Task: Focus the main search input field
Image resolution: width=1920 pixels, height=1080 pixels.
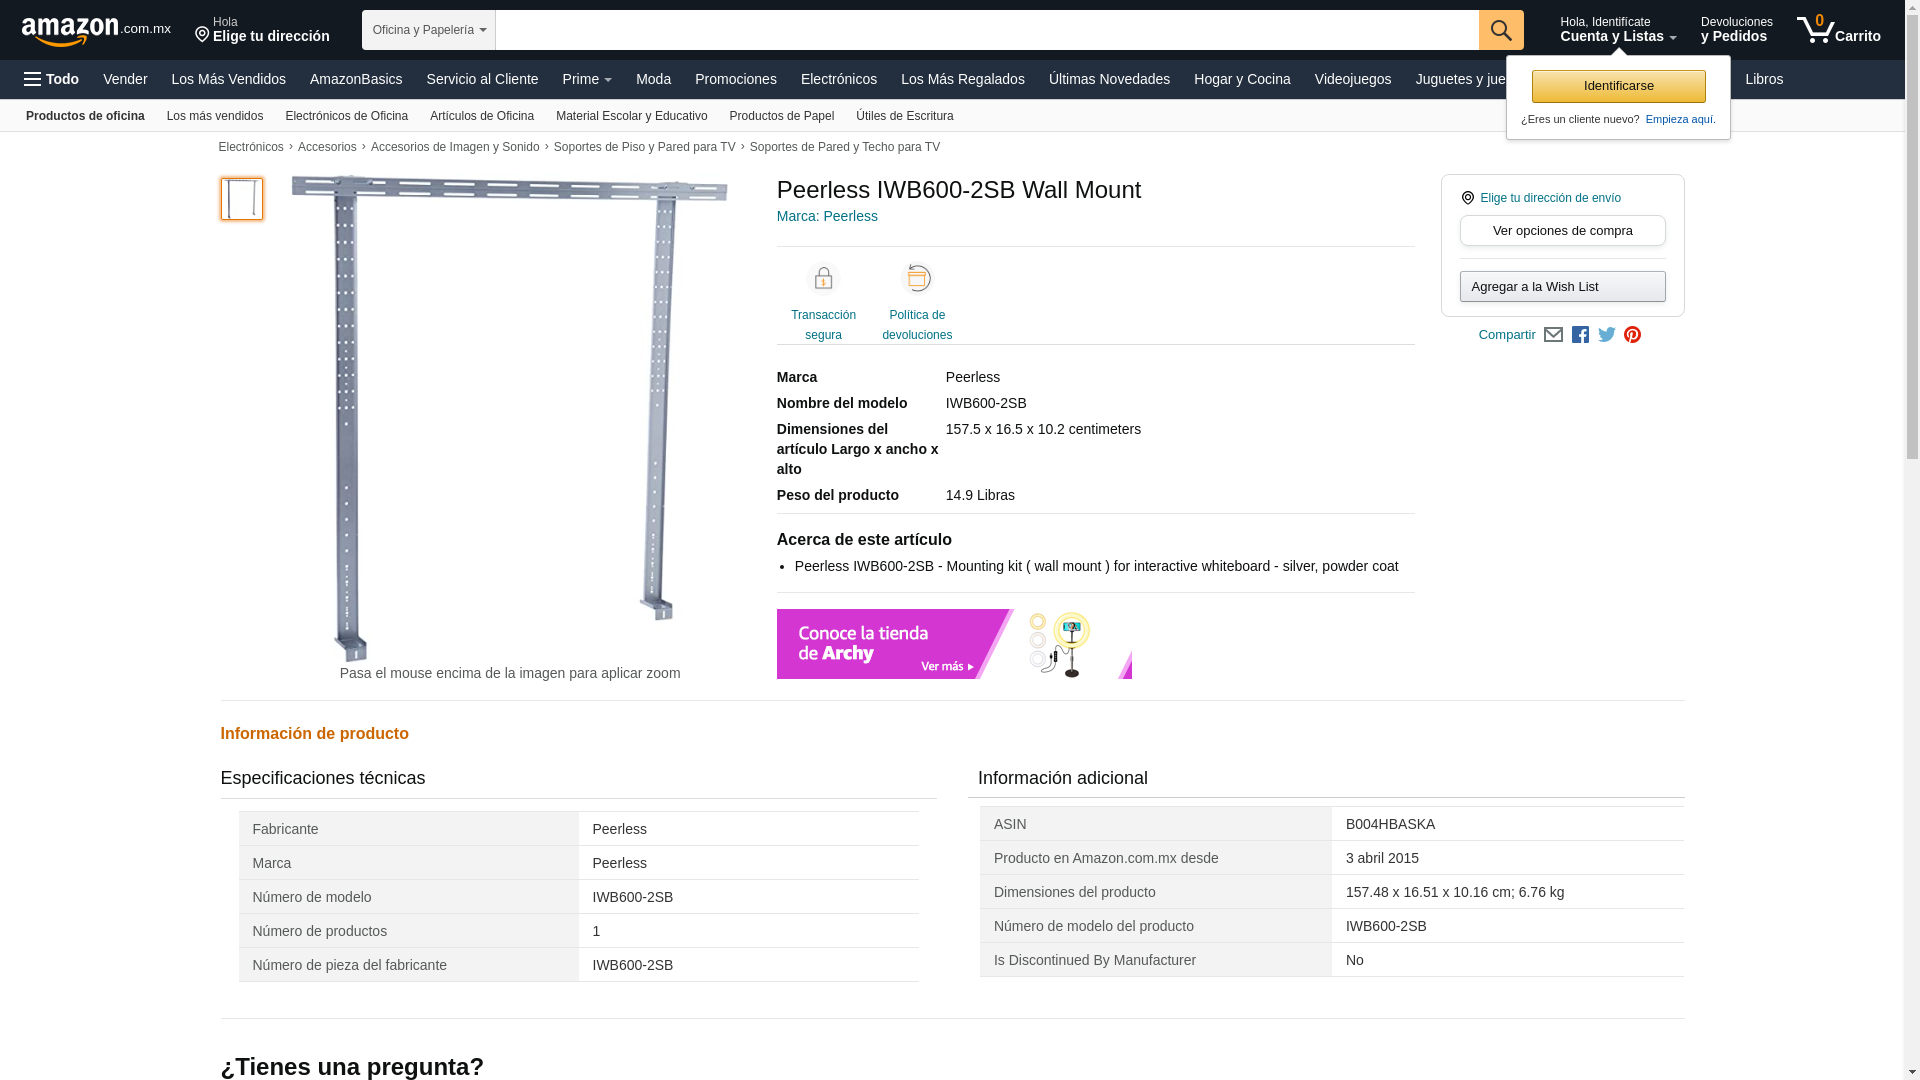Action: click(986, 30)
